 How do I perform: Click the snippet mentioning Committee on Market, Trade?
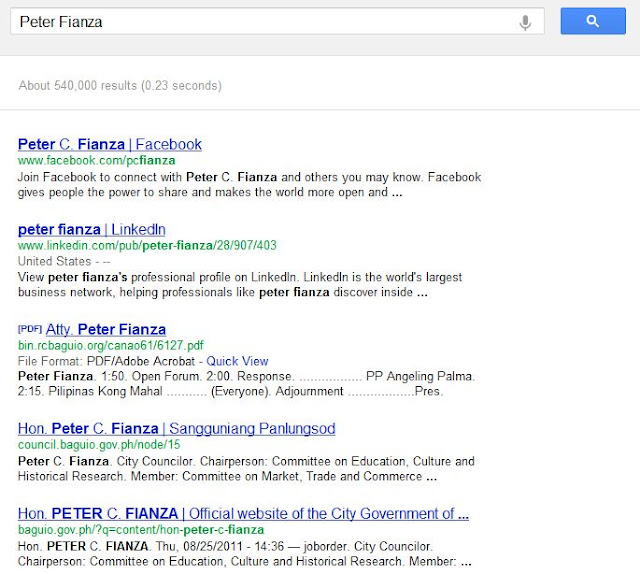246,469
